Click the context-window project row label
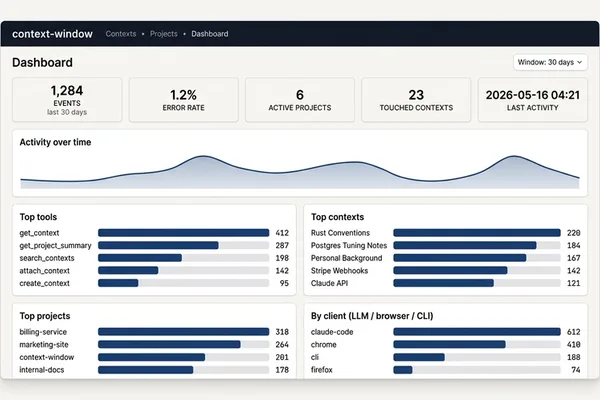 coord(47,357)
